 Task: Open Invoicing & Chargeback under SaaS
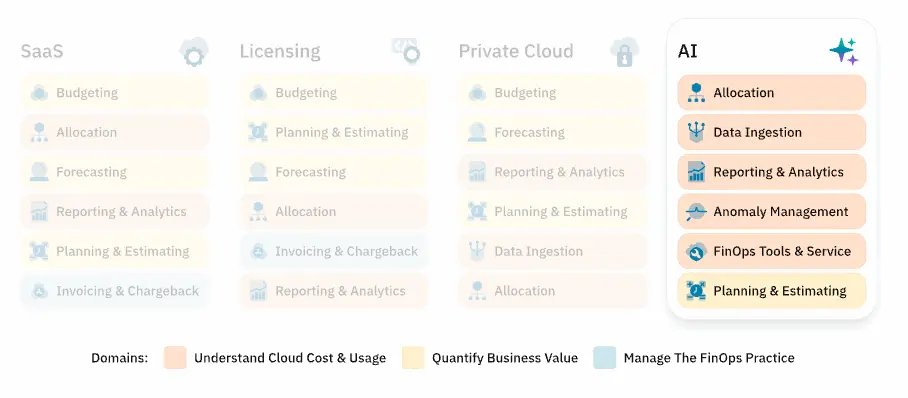115,291
